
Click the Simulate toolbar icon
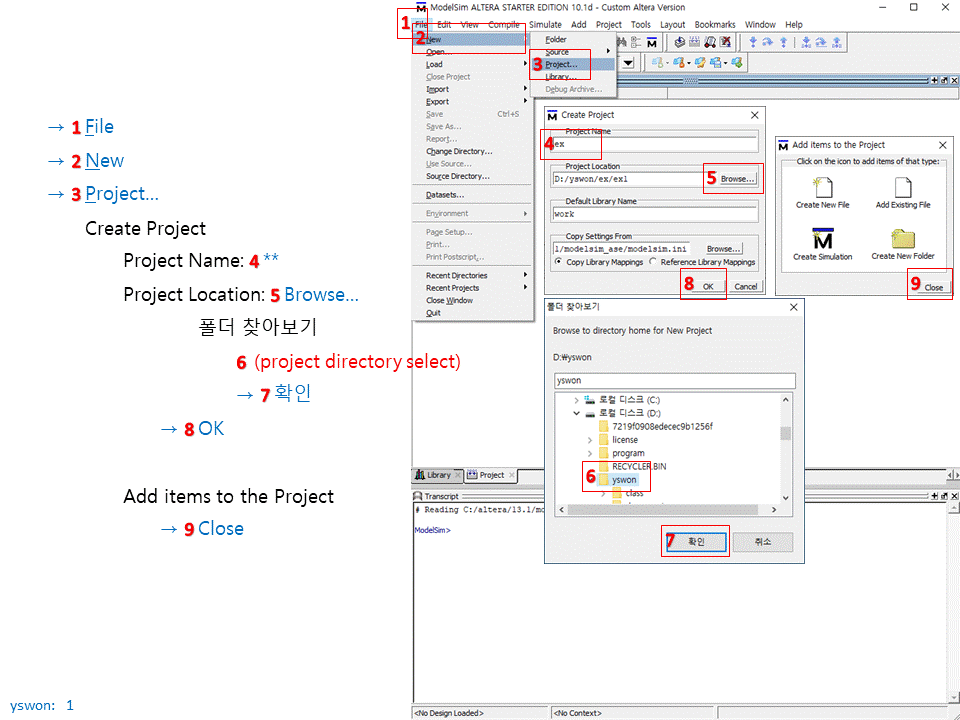click(x=710, y=42)
